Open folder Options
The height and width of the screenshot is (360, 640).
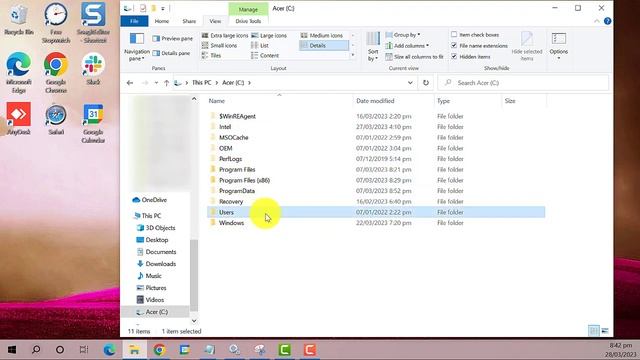pos(559,46)
